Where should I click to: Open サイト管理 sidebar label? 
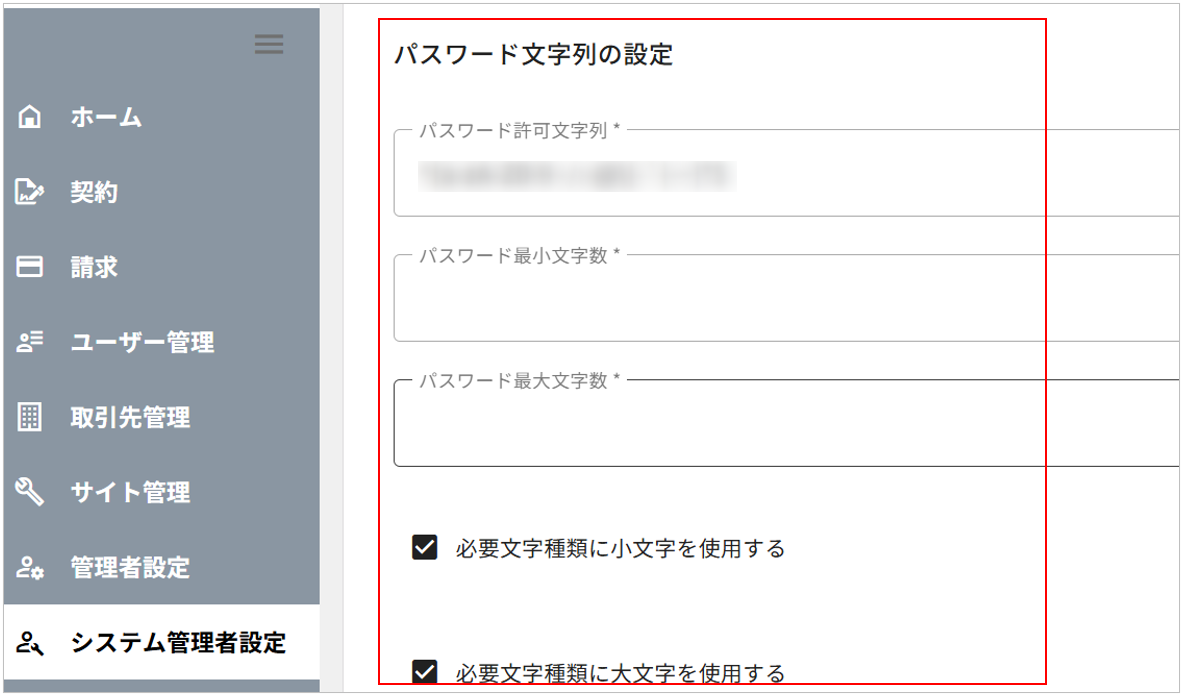(x=130, y=492)
